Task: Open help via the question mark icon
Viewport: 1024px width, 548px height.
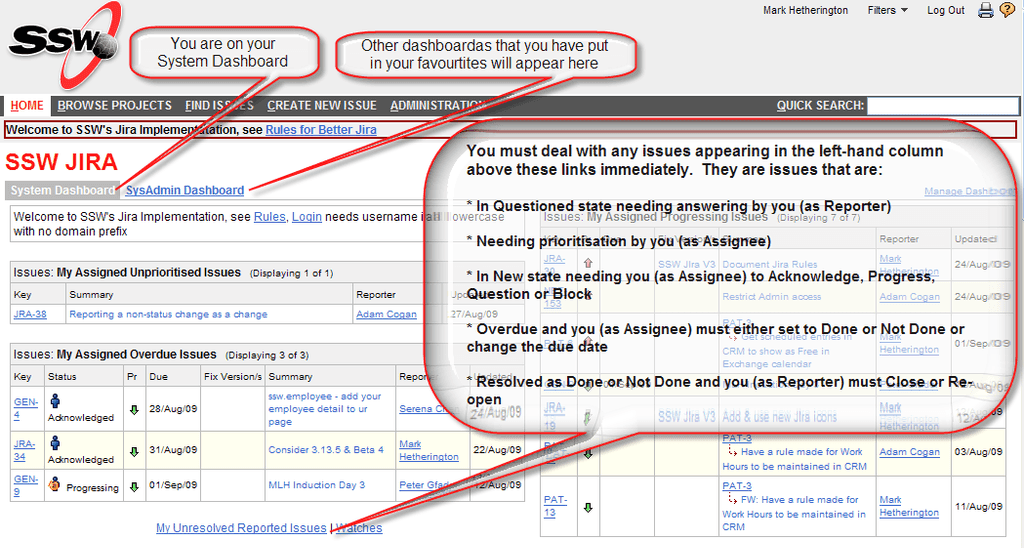Action: (1005, 10)
